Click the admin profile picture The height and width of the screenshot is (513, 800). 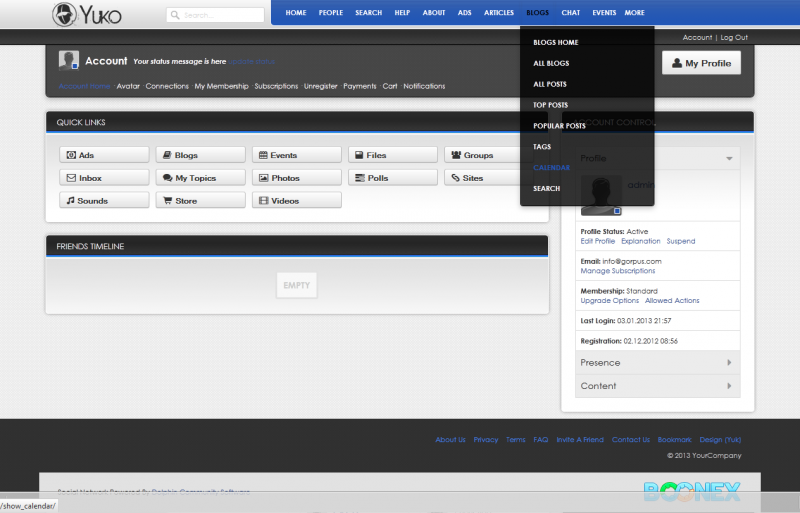pos(601,196)
